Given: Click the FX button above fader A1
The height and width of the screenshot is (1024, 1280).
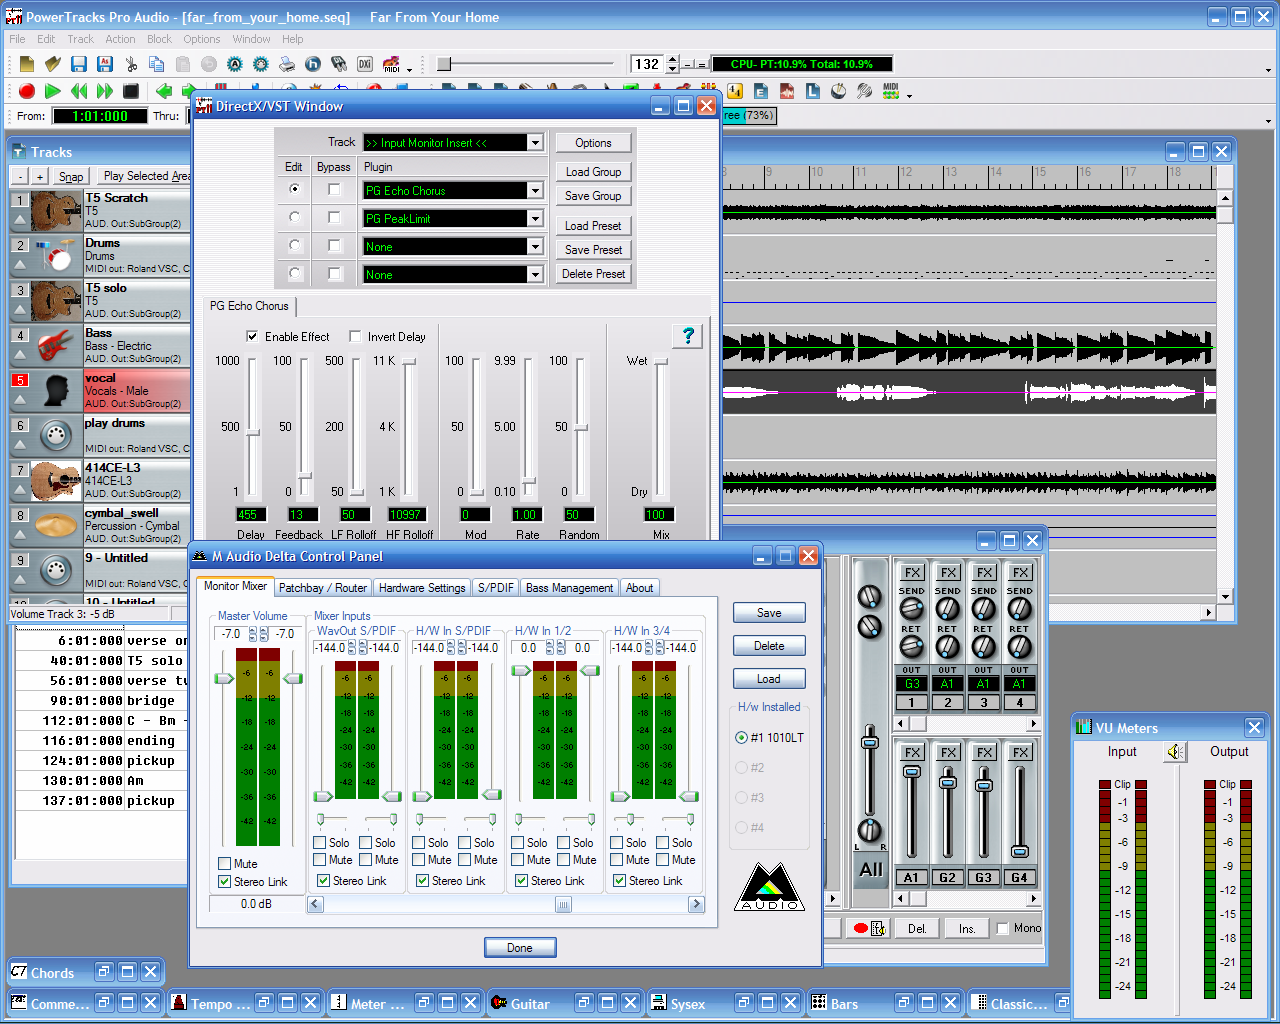Looking at the screenshot, I should coord(912,753).
